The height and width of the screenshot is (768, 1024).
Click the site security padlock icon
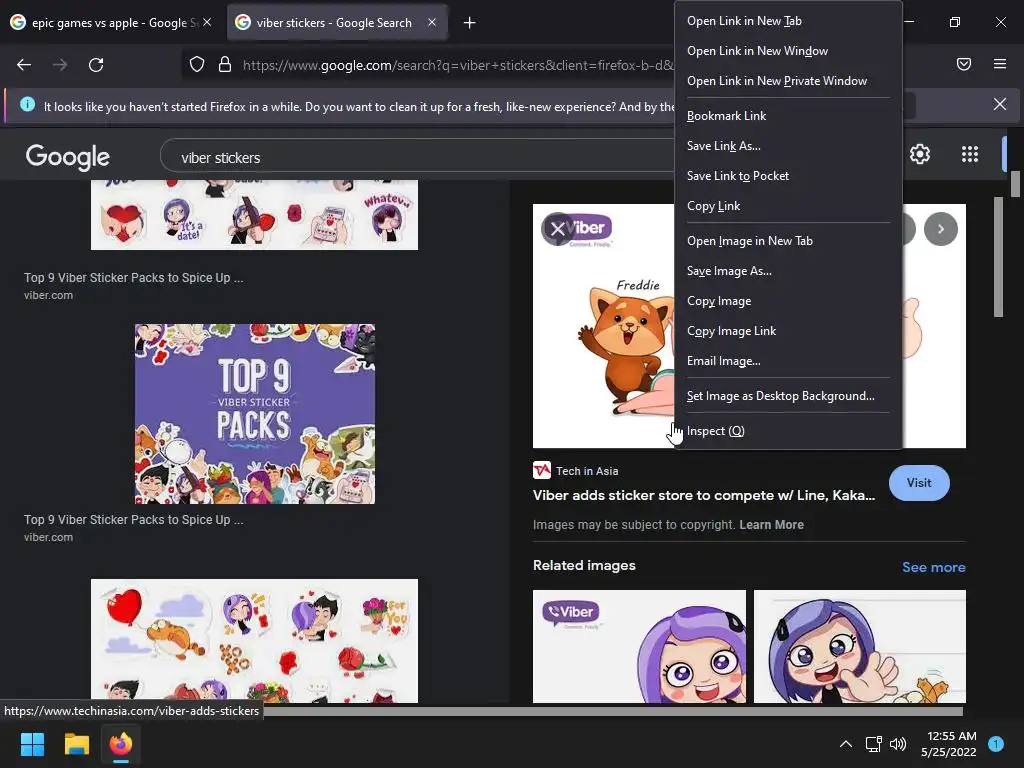click(225, 64)
